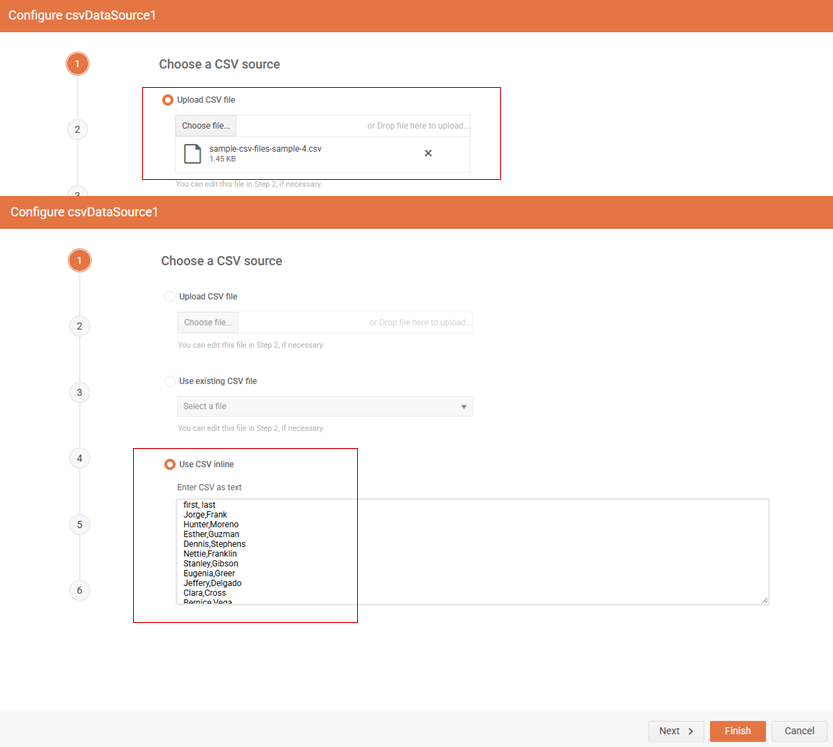Go to wizard step 3 in the lower panel
The width and height of the screenshot is (833, 747).
(x=80, y=393)
